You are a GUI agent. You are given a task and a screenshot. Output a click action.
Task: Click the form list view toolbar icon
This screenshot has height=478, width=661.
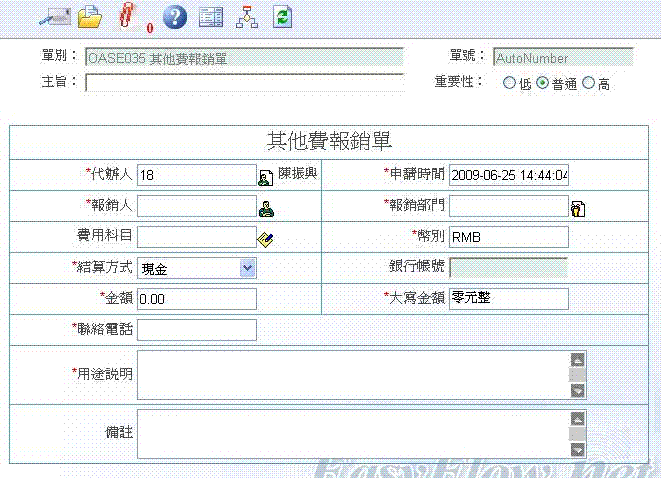tap(210, 16)
